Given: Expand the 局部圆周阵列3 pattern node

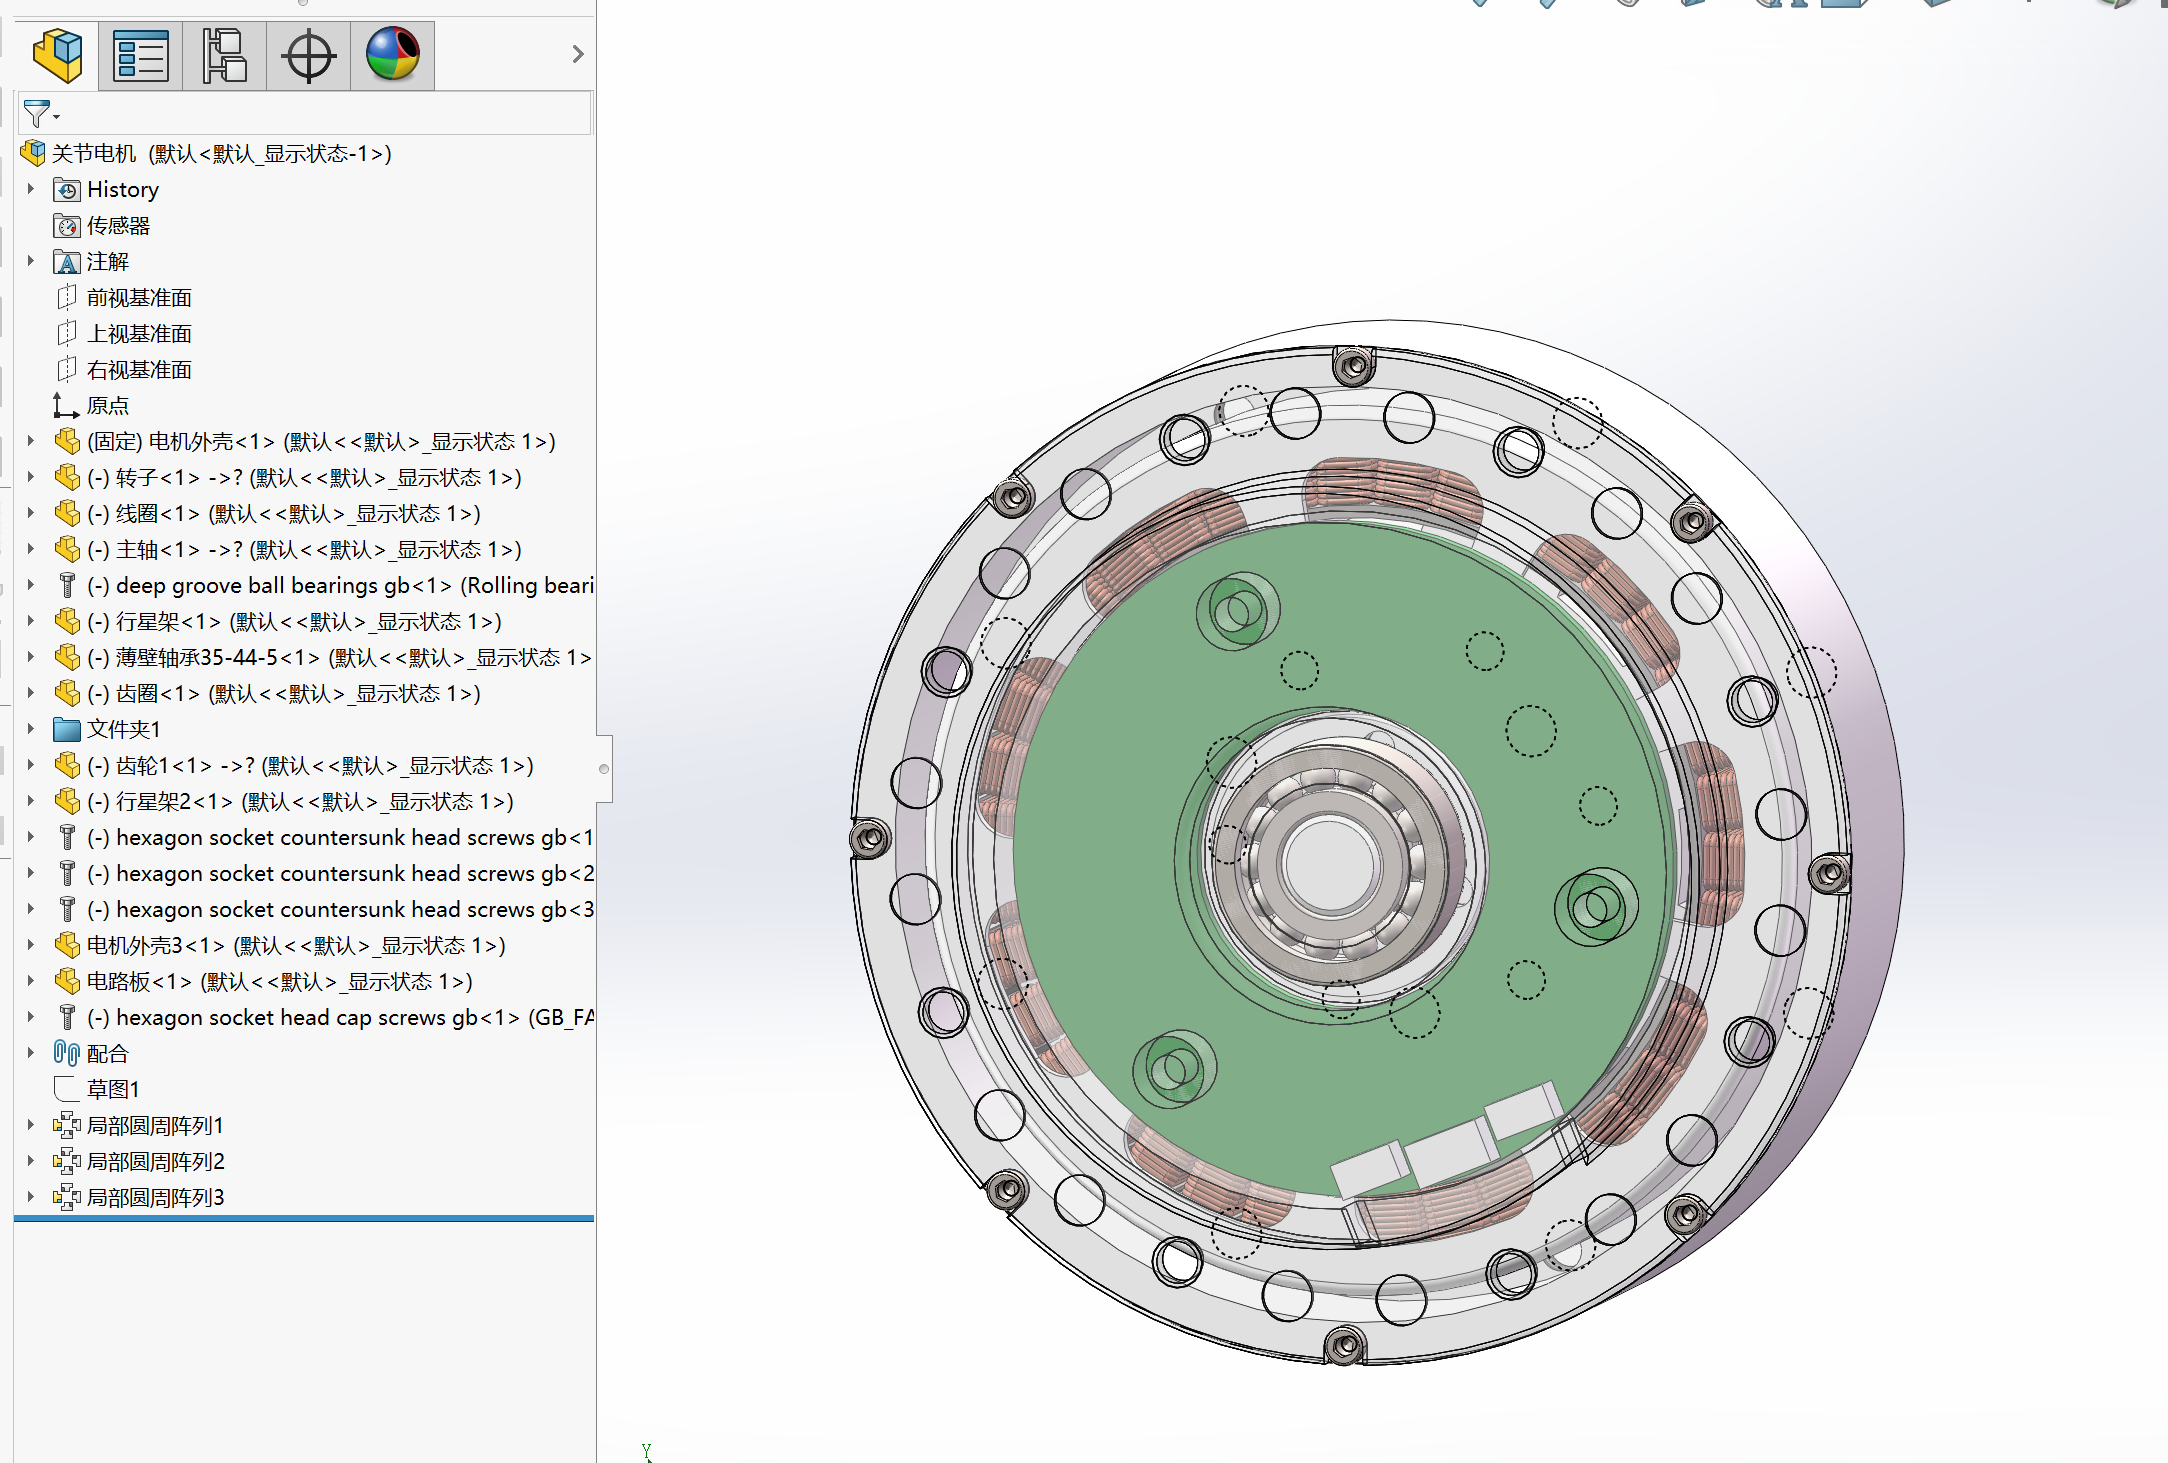Looking at the screenshot, I should click(31, 1197).
